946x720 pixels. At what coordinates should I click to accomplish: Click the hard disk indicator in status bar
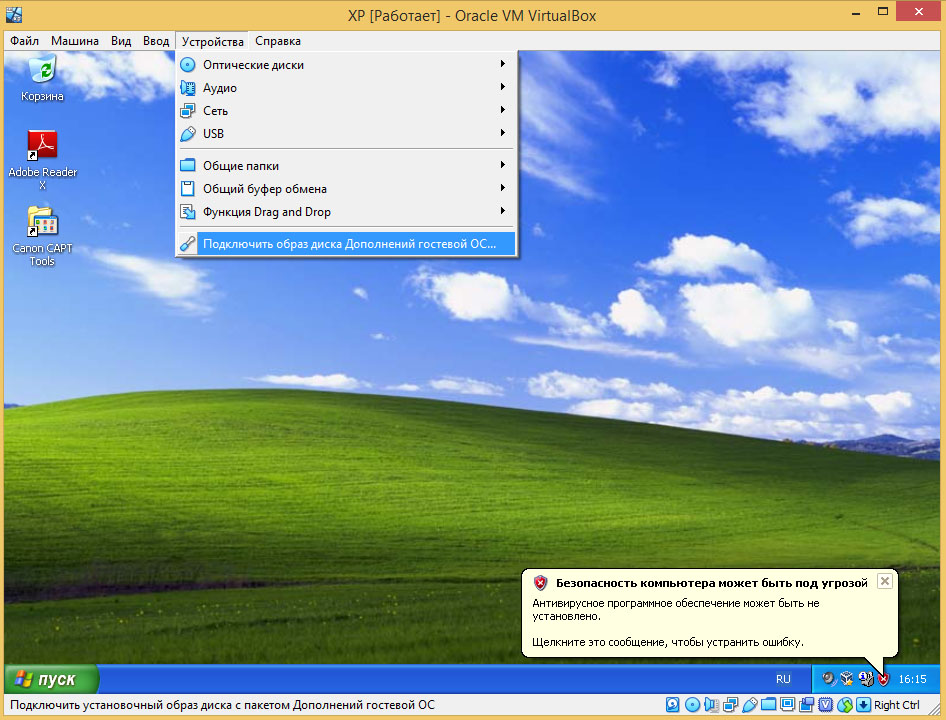pyautogui.click(x=674, y=705)
